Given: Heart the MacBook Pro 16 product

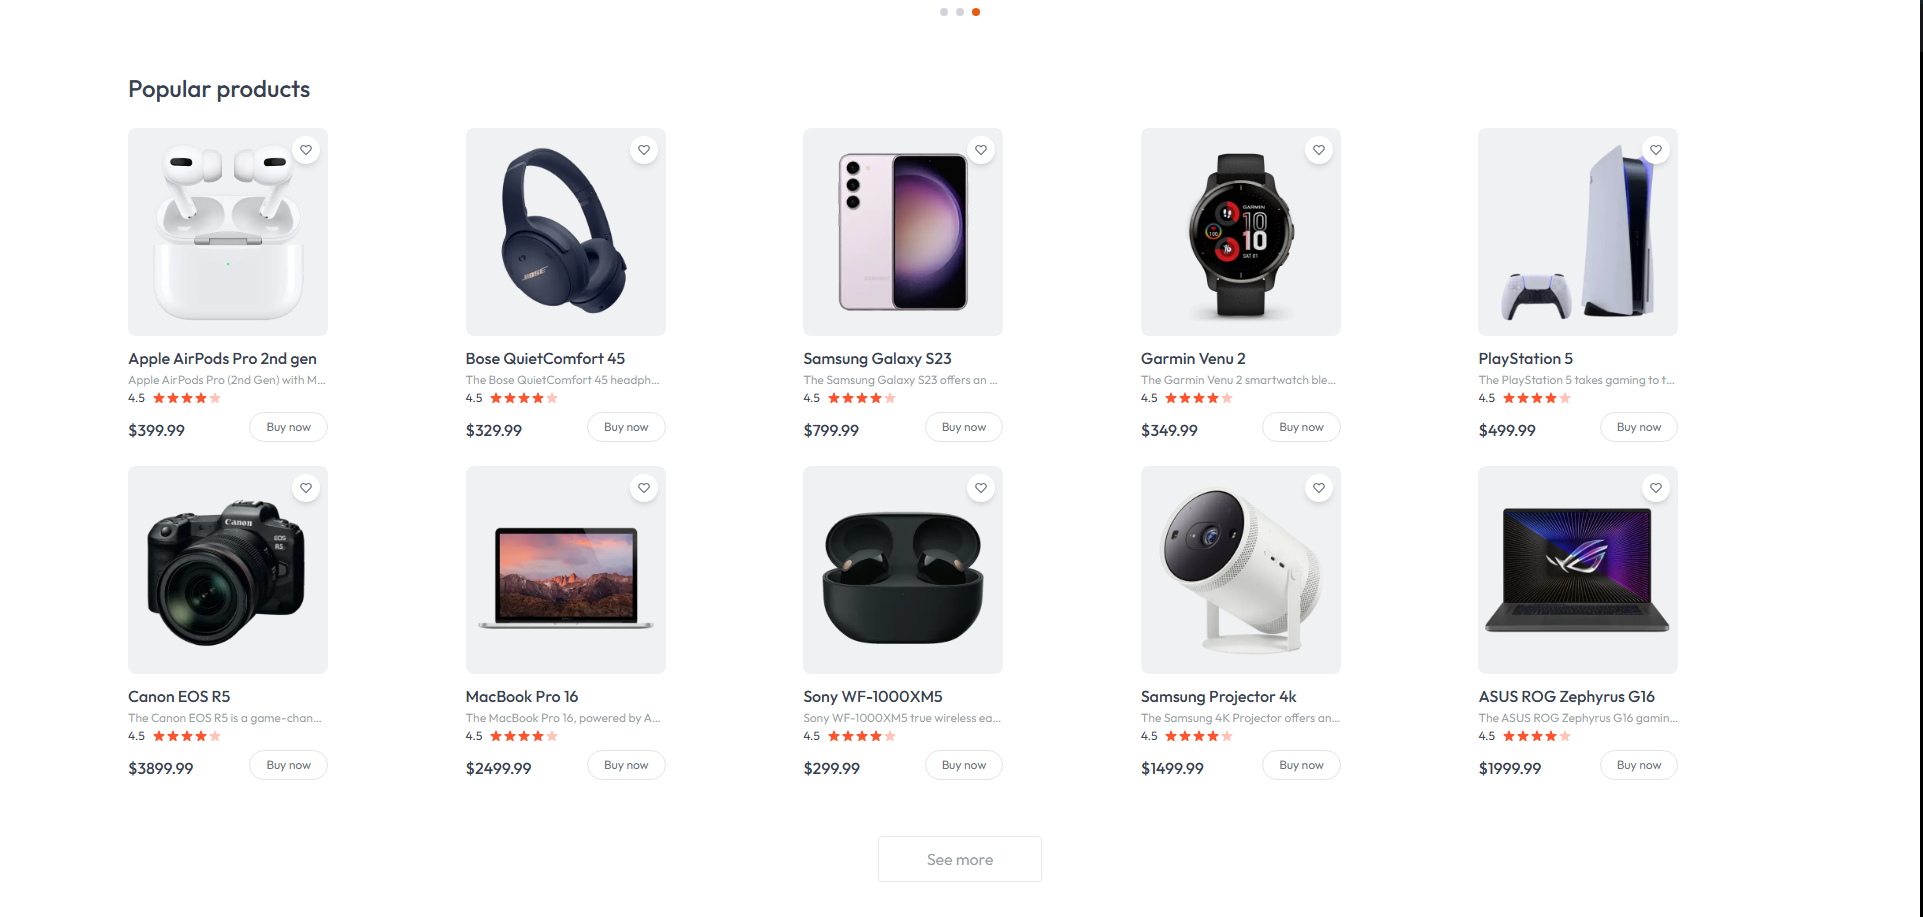Looking at the screenshot, I should [644, 488].
